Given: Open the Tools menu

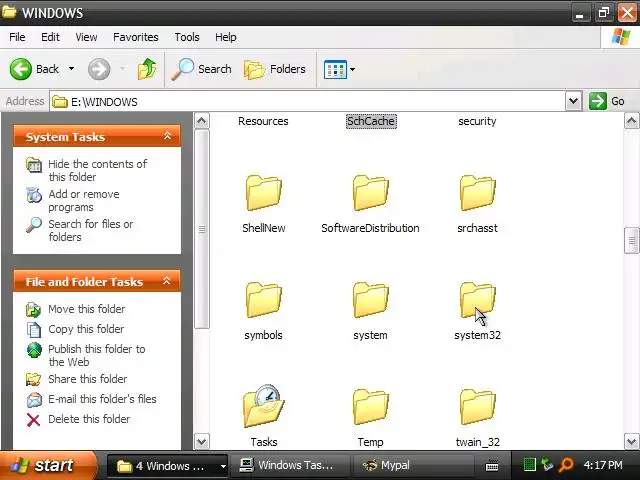Looking at the screenshot, I should point(187,37).
